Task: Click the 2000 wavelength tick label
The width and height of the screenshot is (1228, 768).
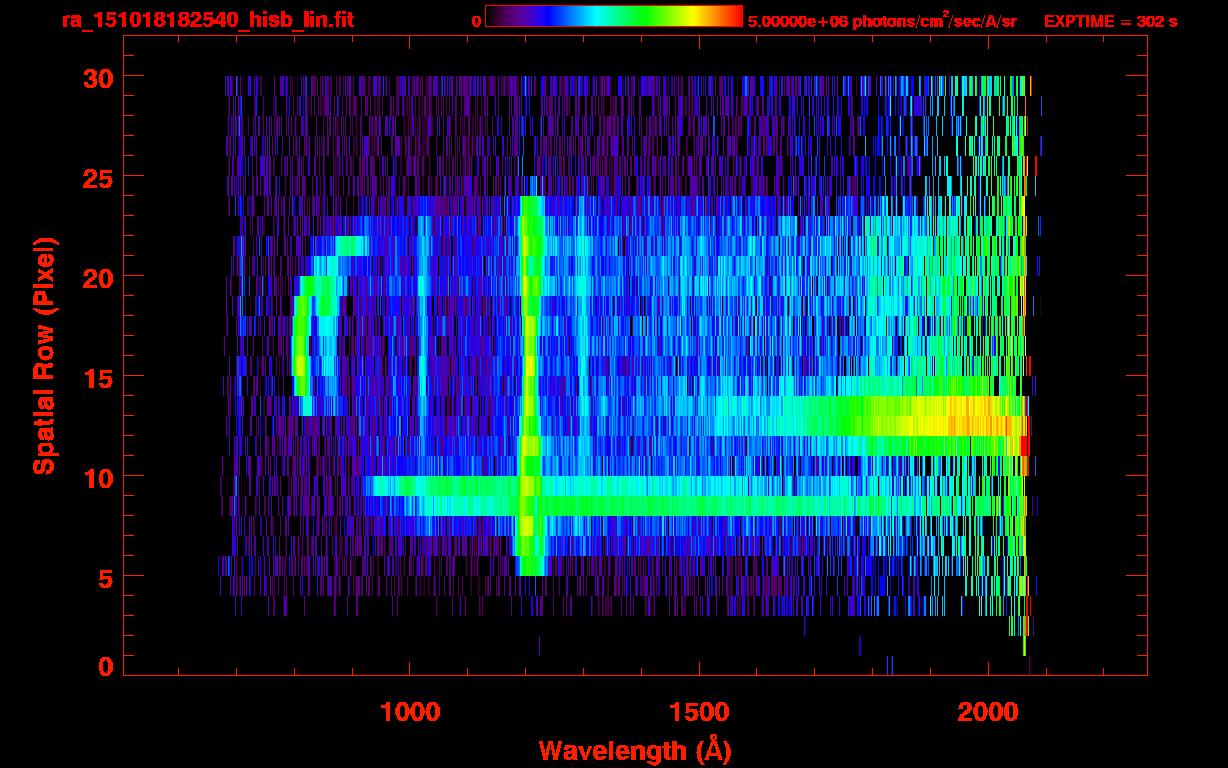Action: (x=988, y=711)
